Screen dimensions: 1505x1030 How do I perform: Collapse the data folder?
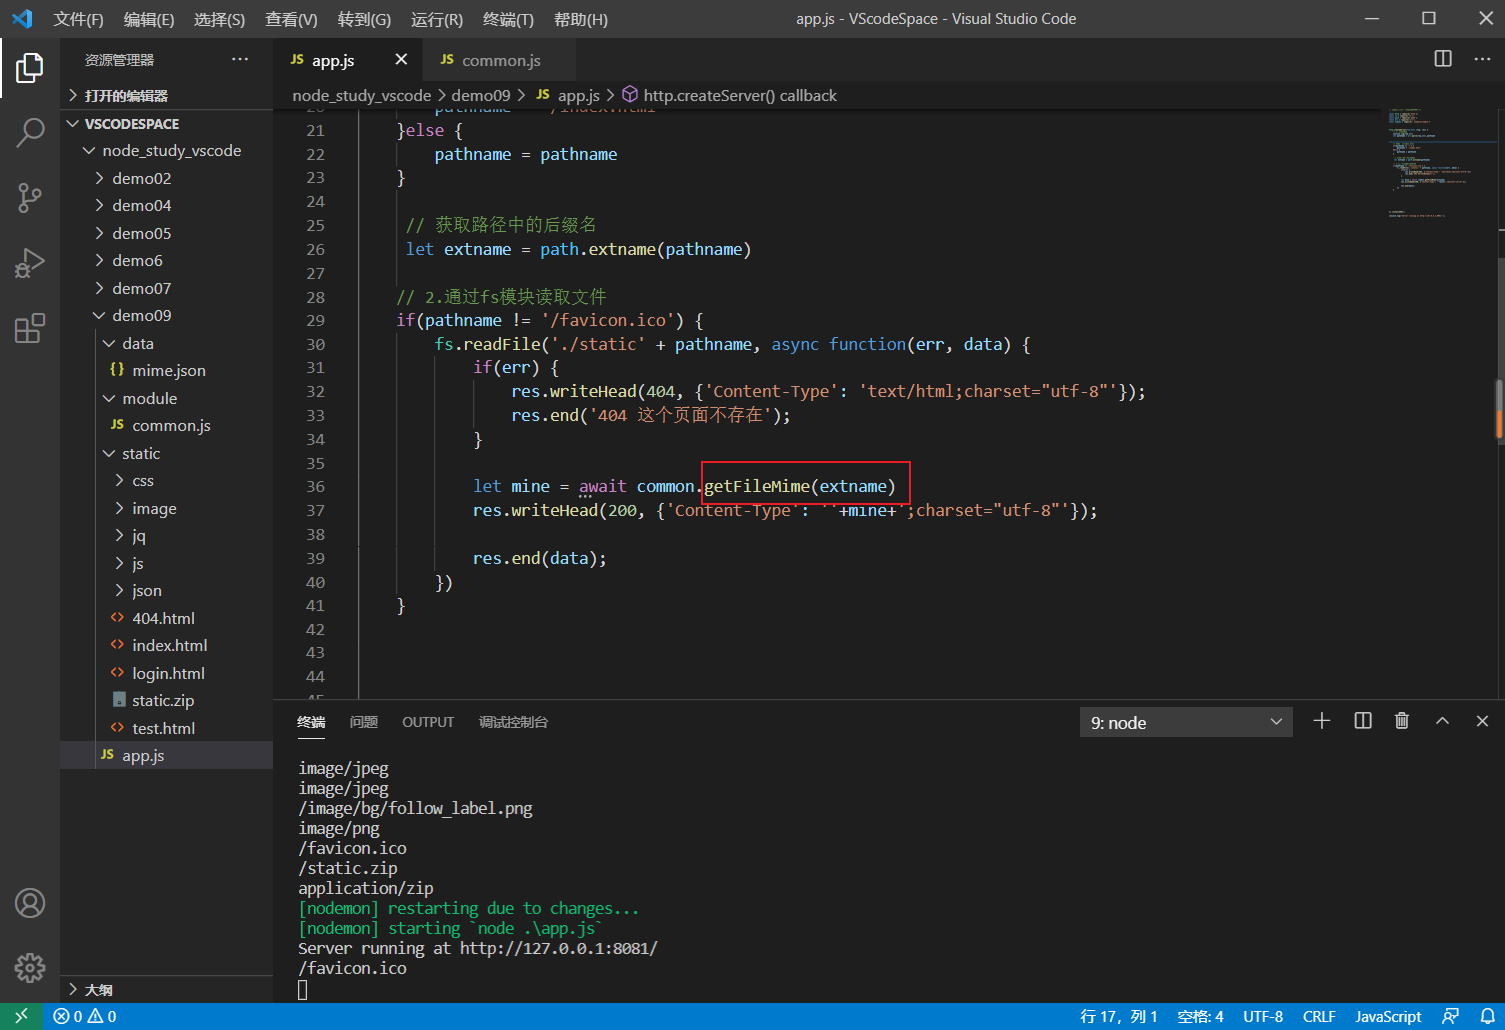coord(166,343)
